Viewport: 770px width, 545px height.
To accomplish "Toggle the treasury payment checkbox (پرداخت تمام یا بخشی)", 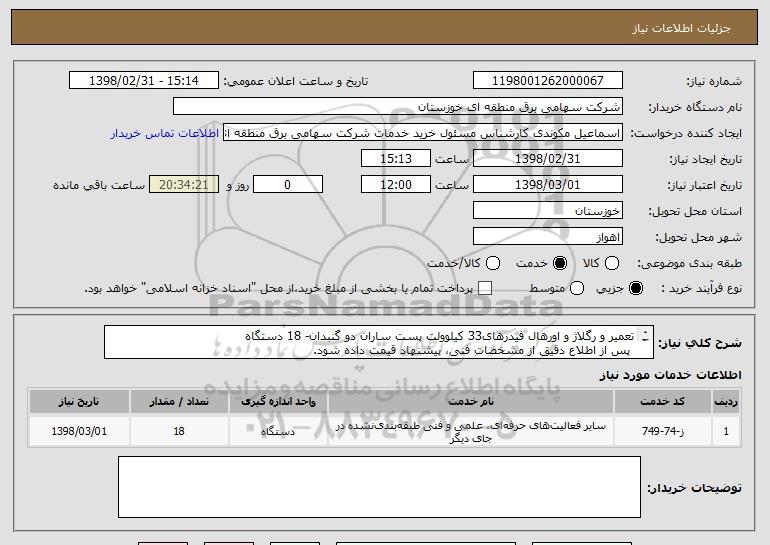I will click(x=487, y=289).
